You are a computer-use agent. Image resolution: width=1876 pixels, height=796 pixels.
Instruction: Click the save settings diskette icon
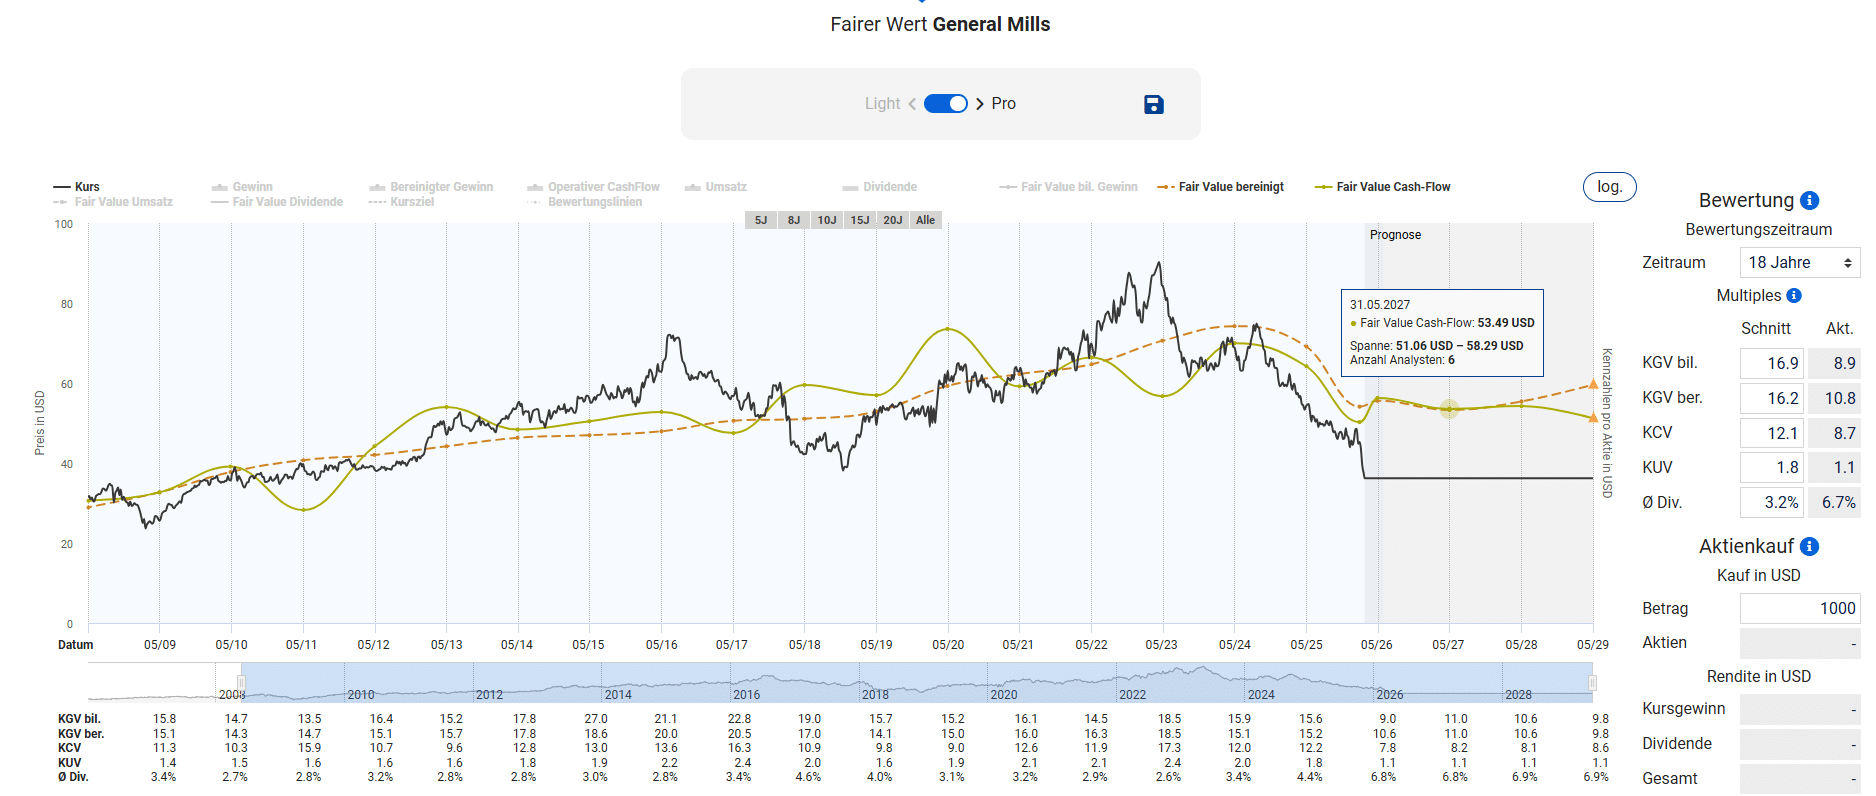[x=1153, y=103]
